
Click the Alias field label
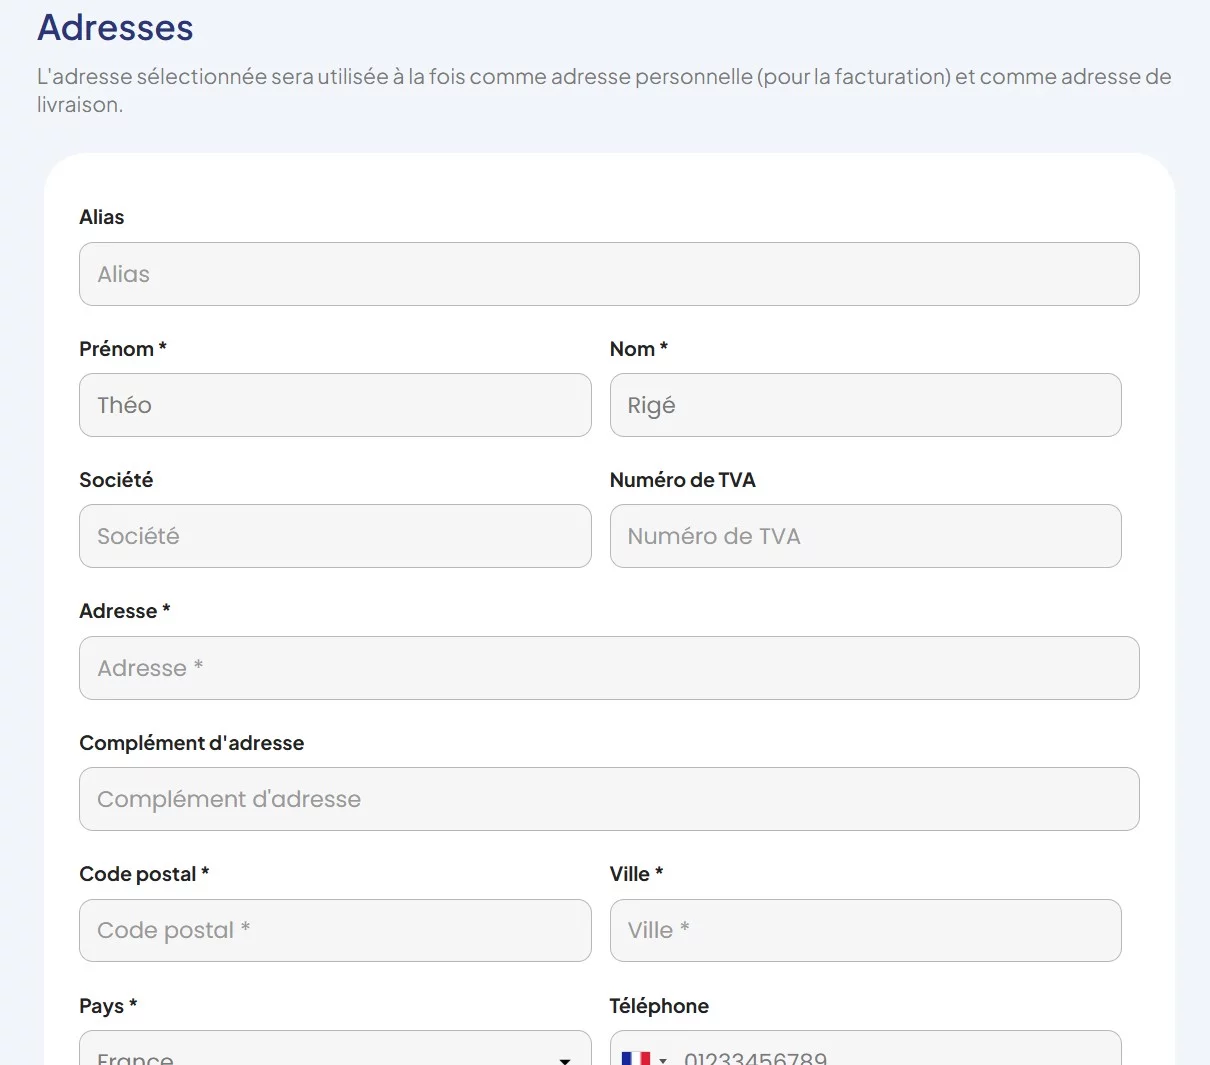102,217
